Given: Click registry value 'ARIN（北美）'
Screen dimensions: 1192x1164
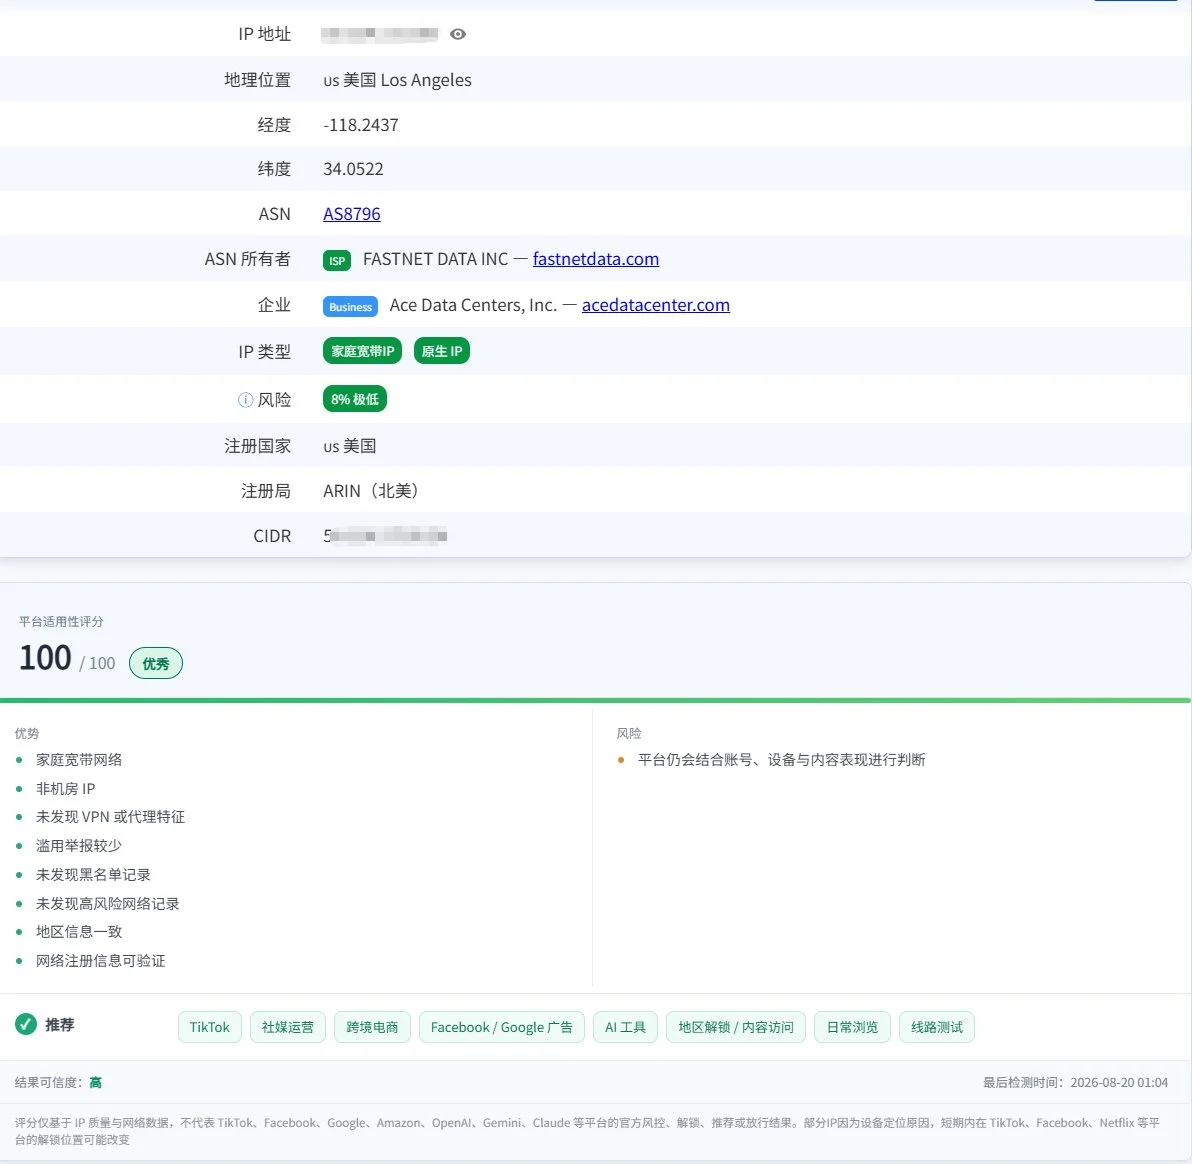Looking at the screenshot, I should pos(371,491).
